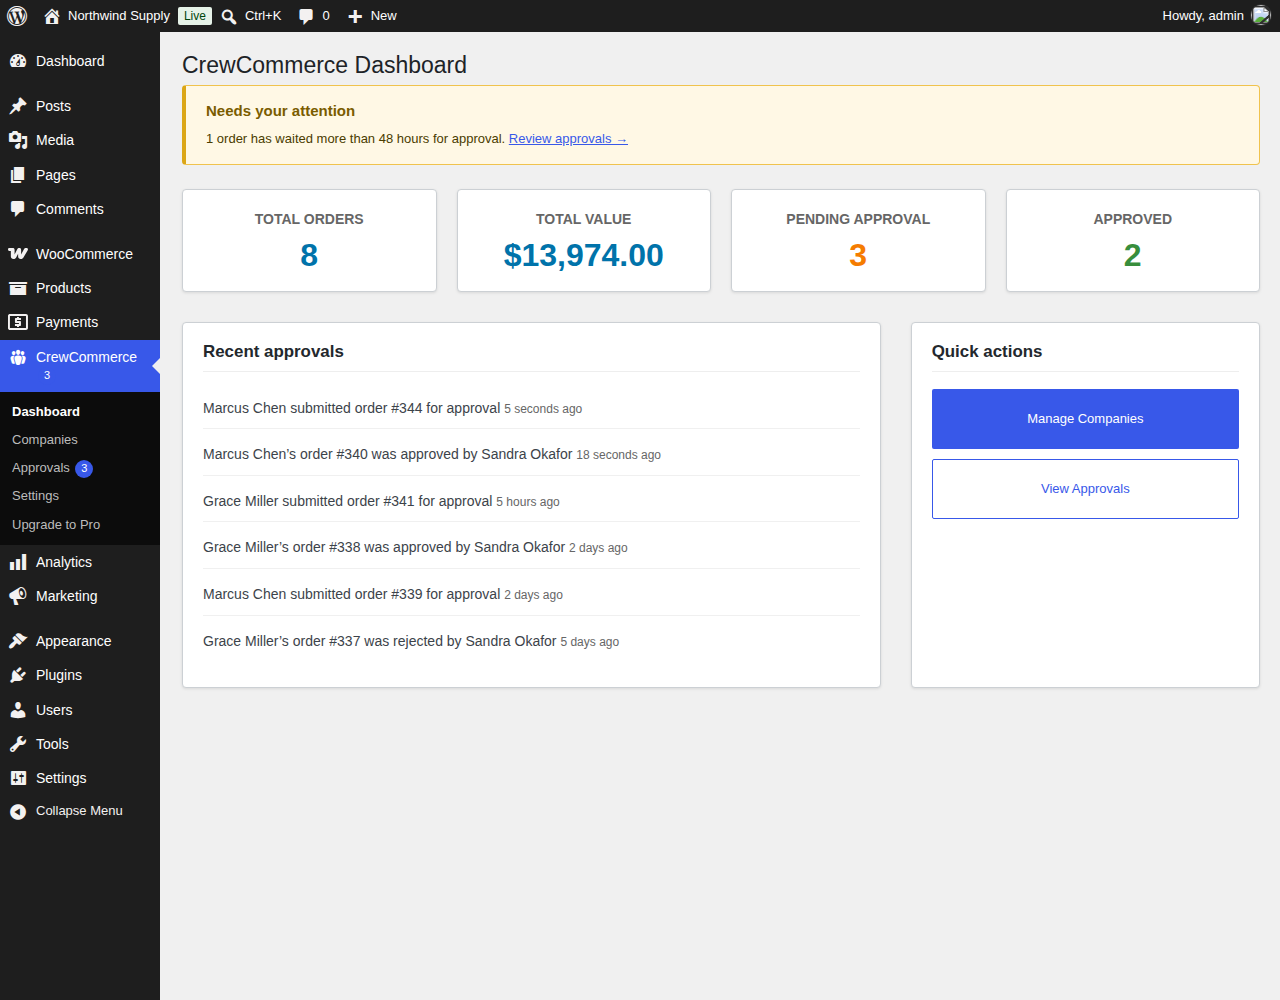
Task: Click the admin avatar icon
Action: [1261, 16]
